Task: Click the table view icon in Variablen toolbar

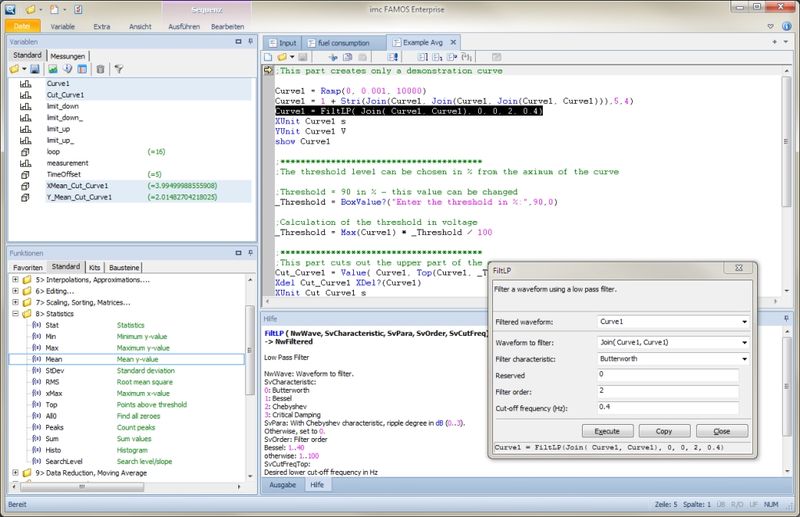Action: [x=82, y=69]
